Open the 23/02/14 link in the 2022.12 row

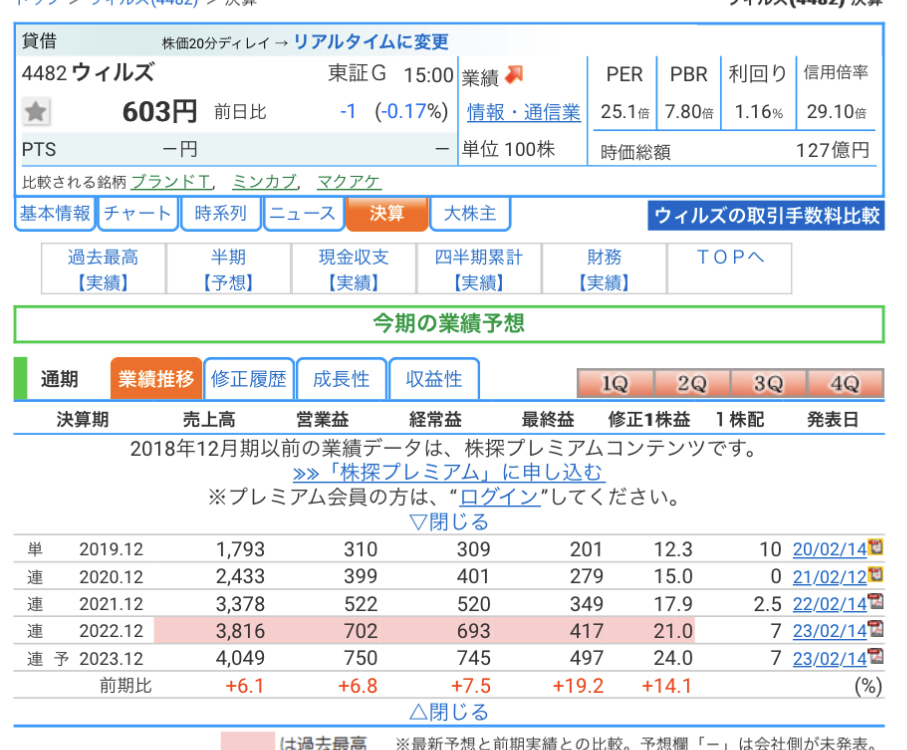point(830,631)
